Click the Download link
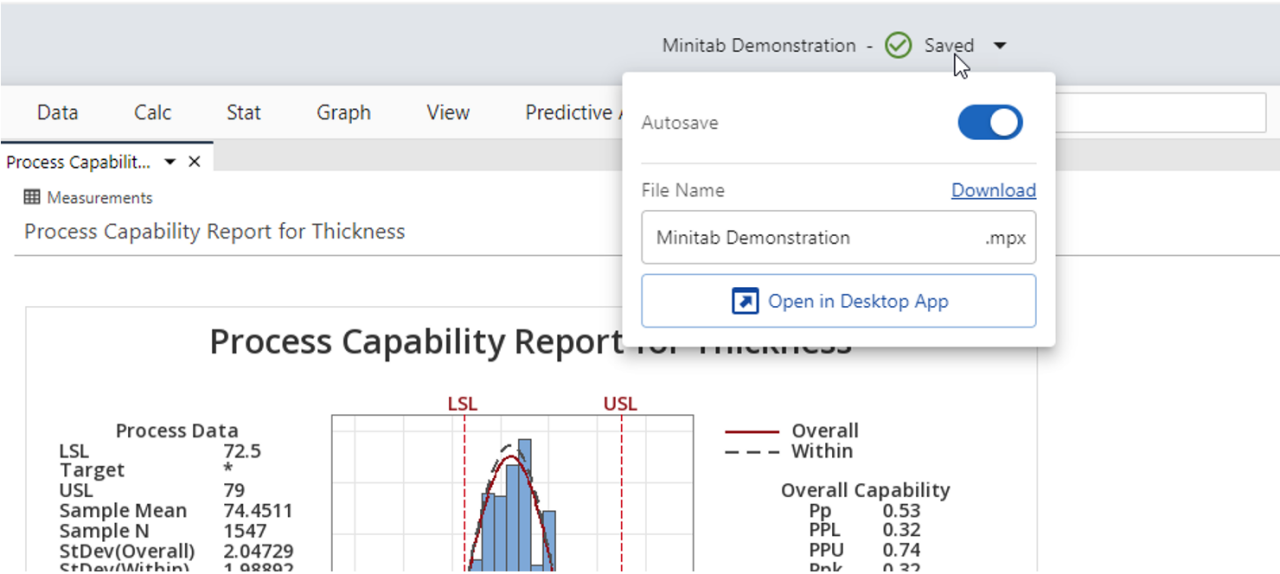Screen dimensions: 1280x574 click(x=993, y=190)
